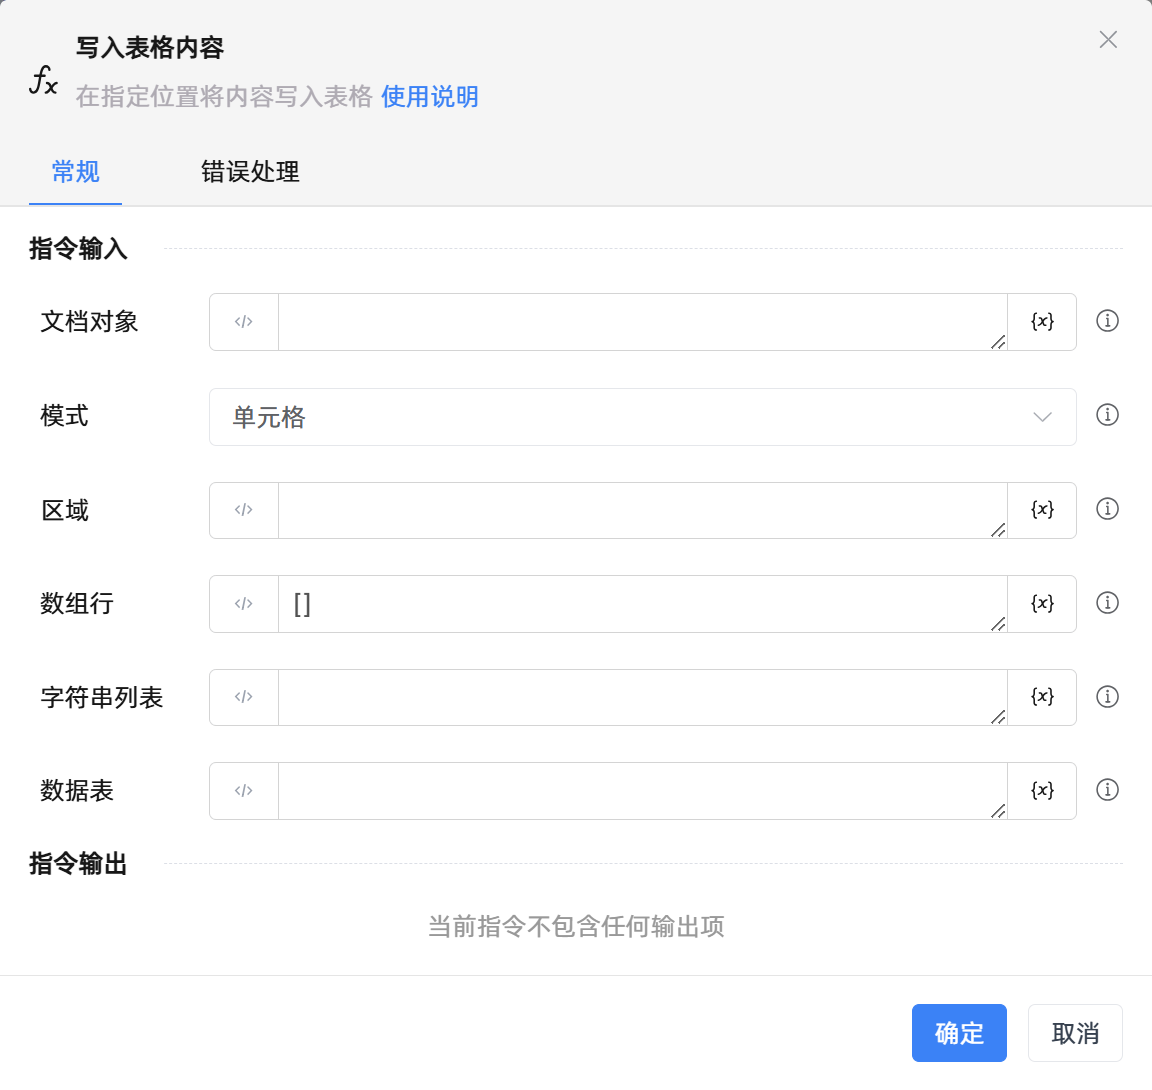Click {x} variable icon for 数据表

click(1042, 791)
